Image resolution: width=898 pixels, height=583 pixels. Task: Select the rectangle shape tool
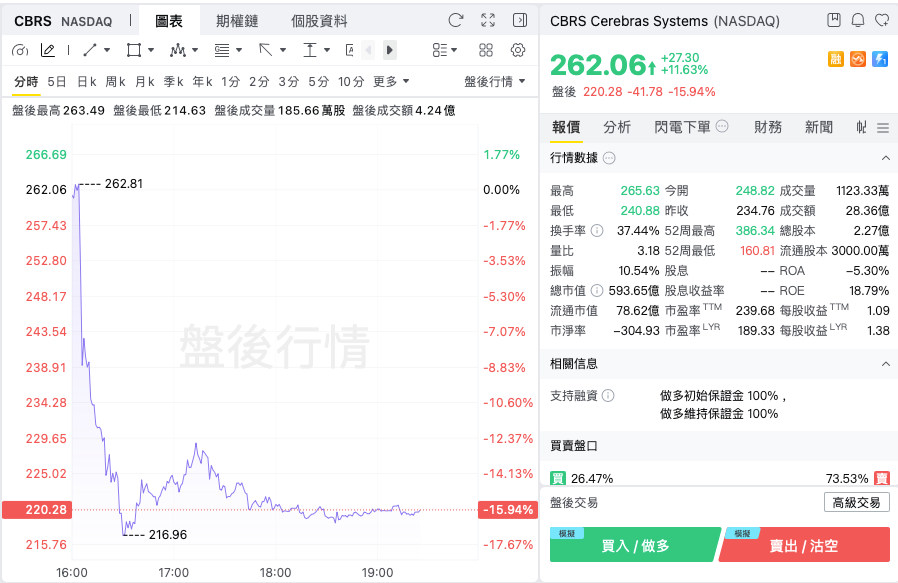pos(133,50)
